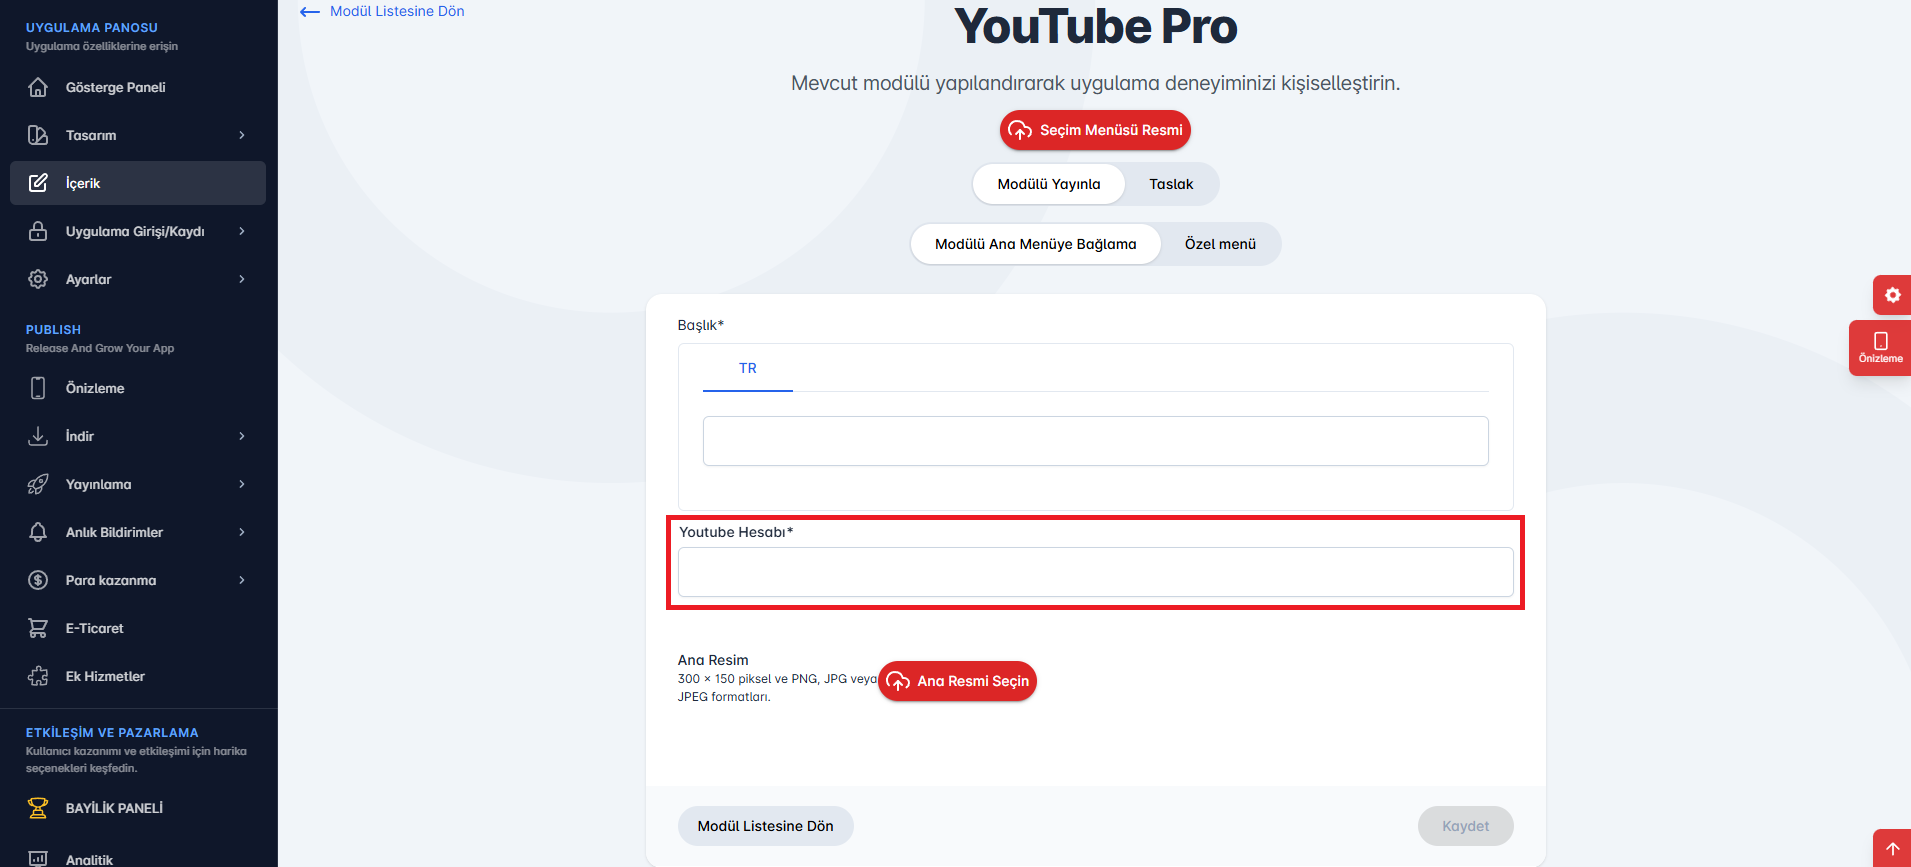Image resolution: width=1911 pixels, height=867 pixels.
Task: Open Gösterge Paneli menu item
Action: pos(138,87)
